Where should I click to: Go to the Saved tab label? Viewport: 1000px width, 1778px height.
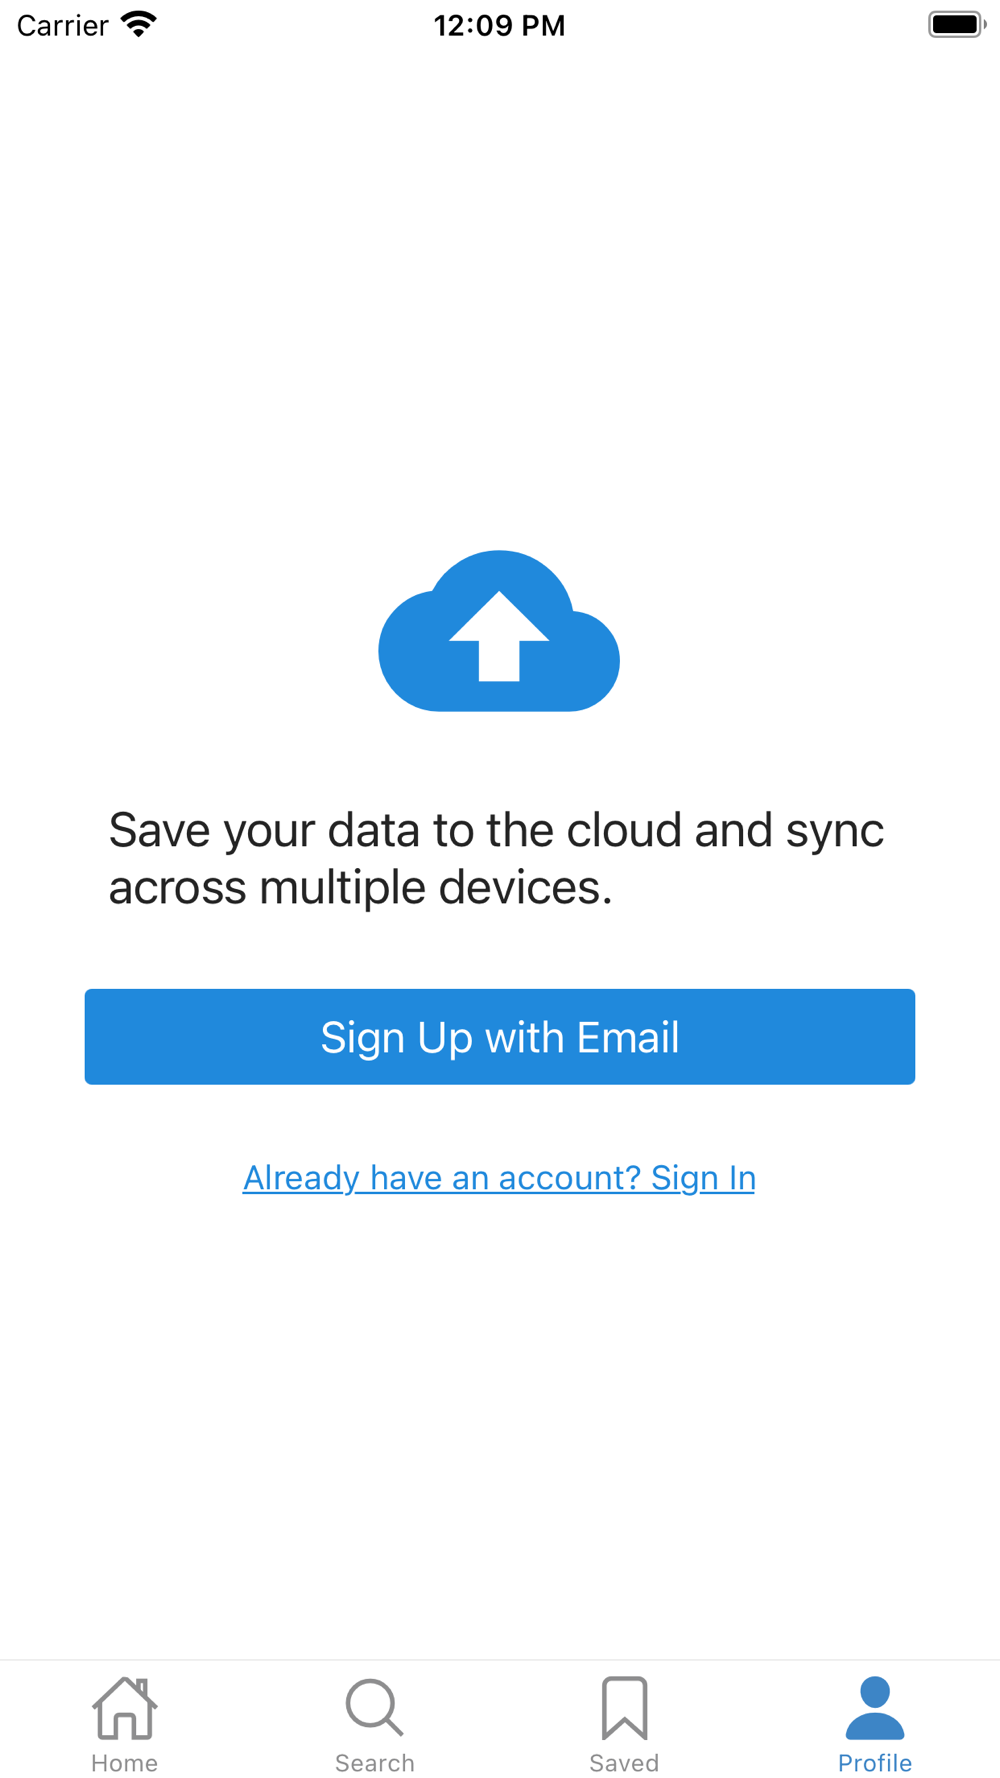coord(624,1762)
